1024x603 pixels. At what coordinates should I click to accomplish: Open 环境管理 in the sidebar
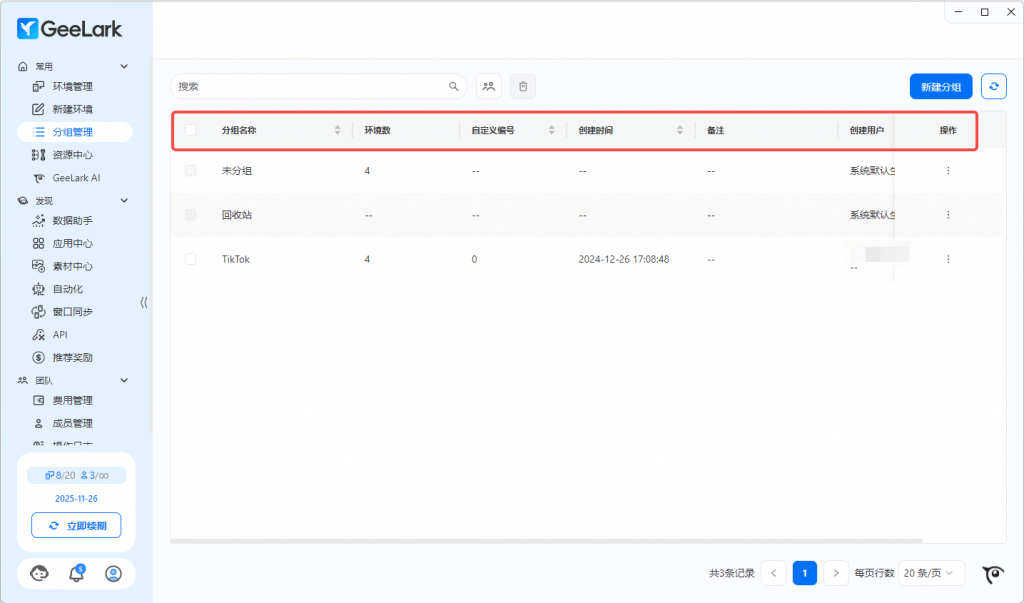[x=72, y=87]
